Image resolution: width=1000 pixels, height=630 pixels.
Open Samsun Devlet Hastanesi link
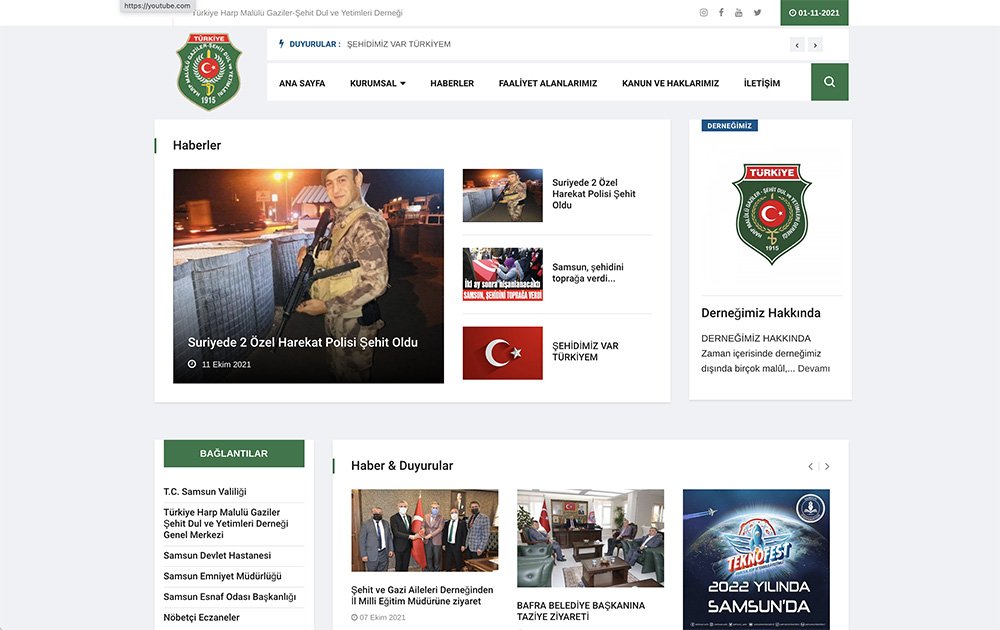point(217,555)
